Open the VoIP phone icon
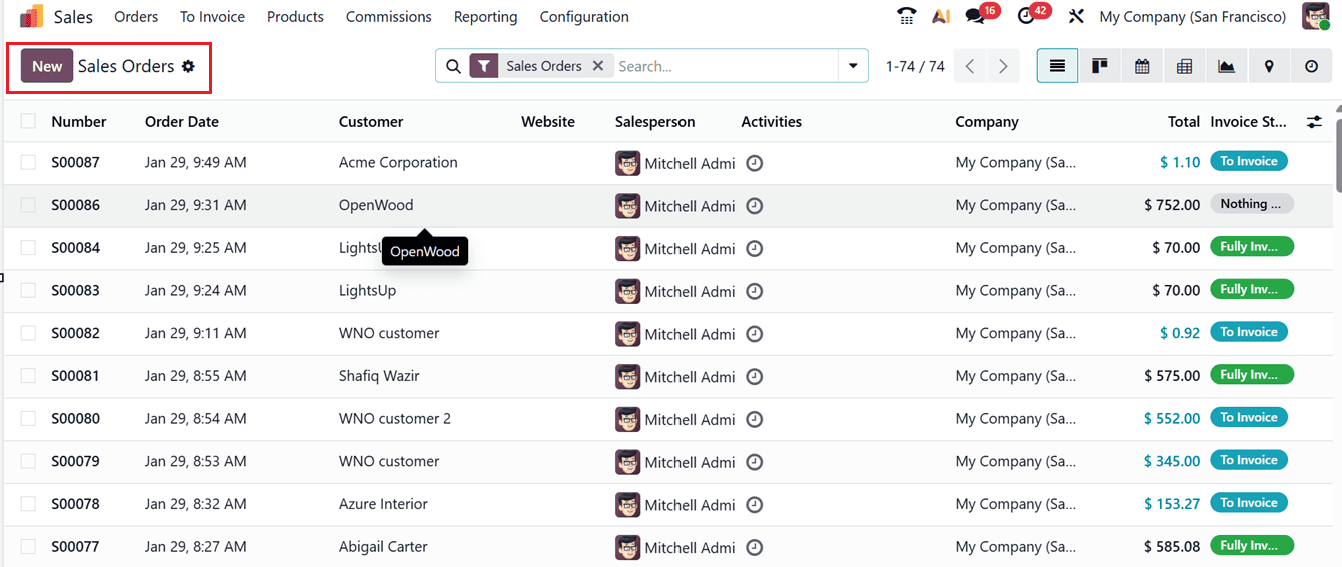The image size is (1342, 567). pyautogui.click(x=907, y=17)
